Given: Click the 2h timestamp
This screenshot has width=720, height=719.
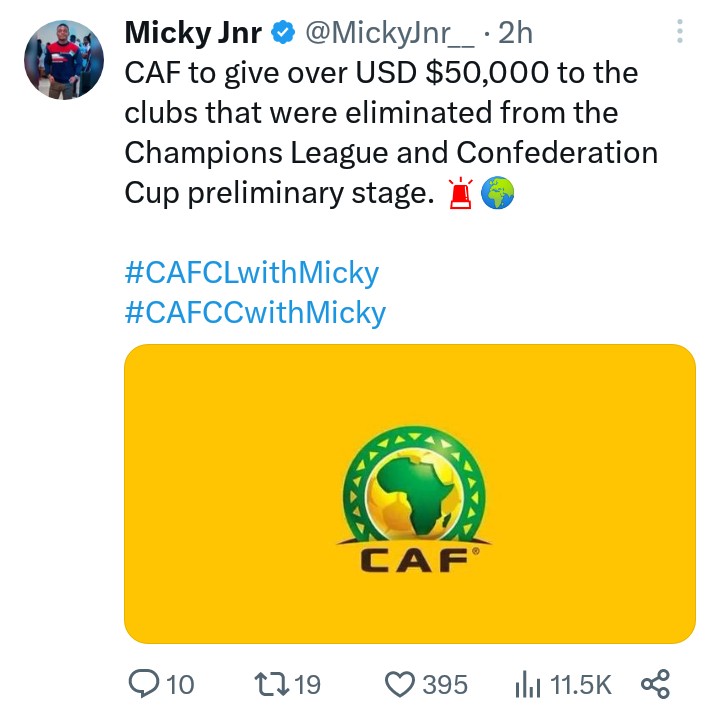Looking at the screenshot, I should (x=515, y=34).
